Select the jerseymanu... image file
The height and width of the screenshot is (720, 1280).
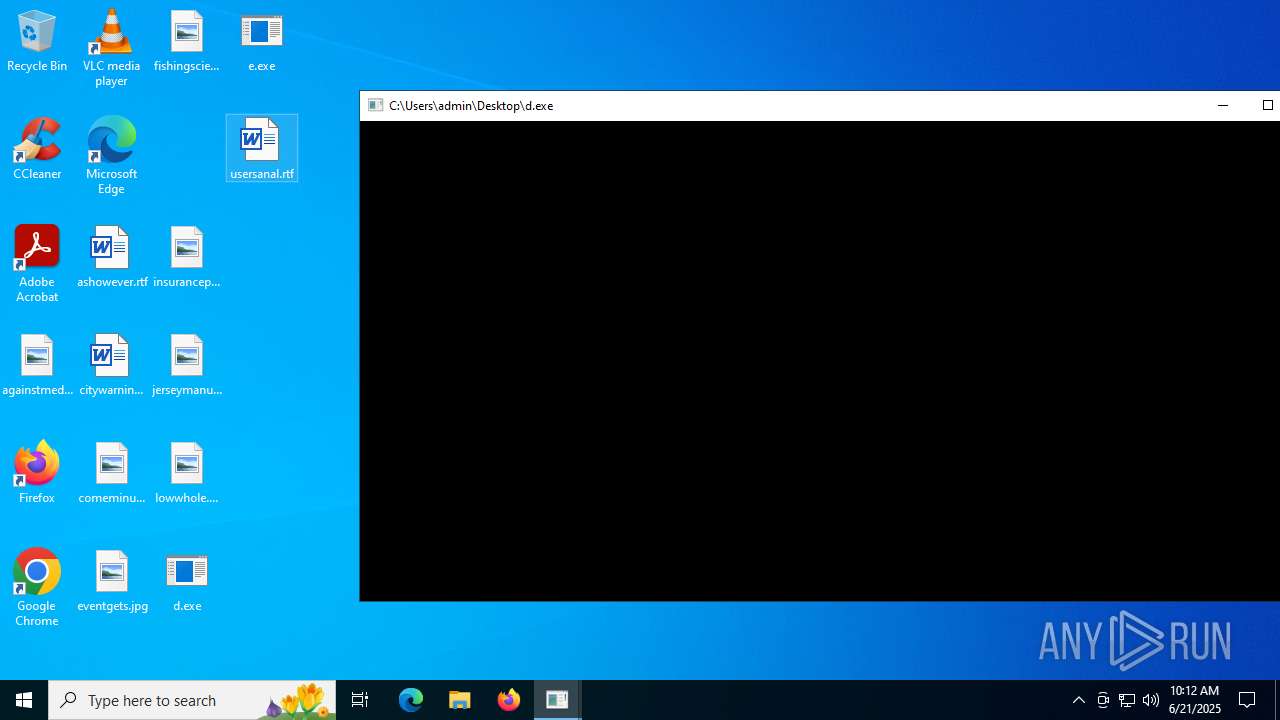(x=186, y=366)
